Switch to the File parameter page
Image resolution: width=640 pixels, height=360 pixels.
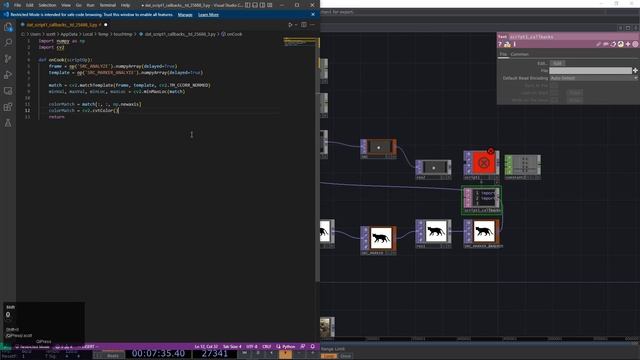(503, 54)
